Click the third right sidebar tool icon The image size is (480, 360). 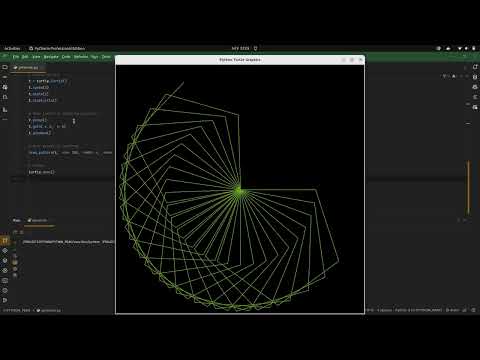coord(475,87)
